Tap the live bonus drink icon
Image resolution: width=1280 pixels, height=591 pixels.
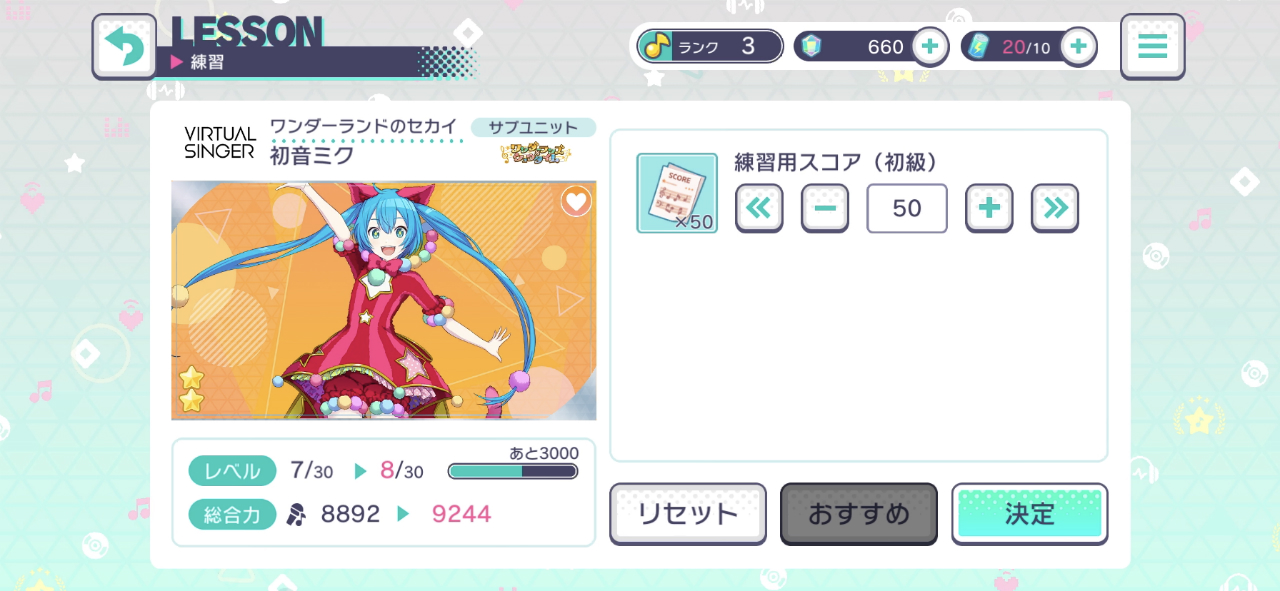pyautogui.click(x=977, y=46)
